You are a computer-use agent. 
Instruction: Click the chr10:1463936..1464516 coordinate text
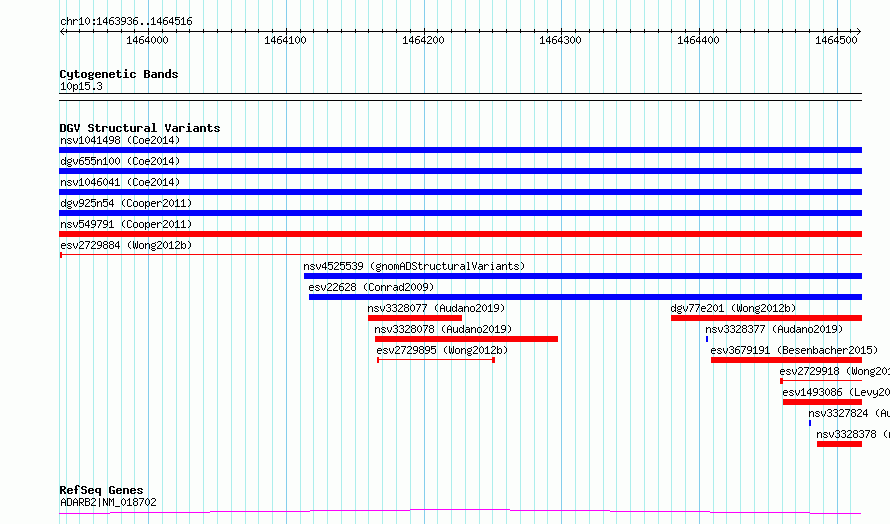126,22
